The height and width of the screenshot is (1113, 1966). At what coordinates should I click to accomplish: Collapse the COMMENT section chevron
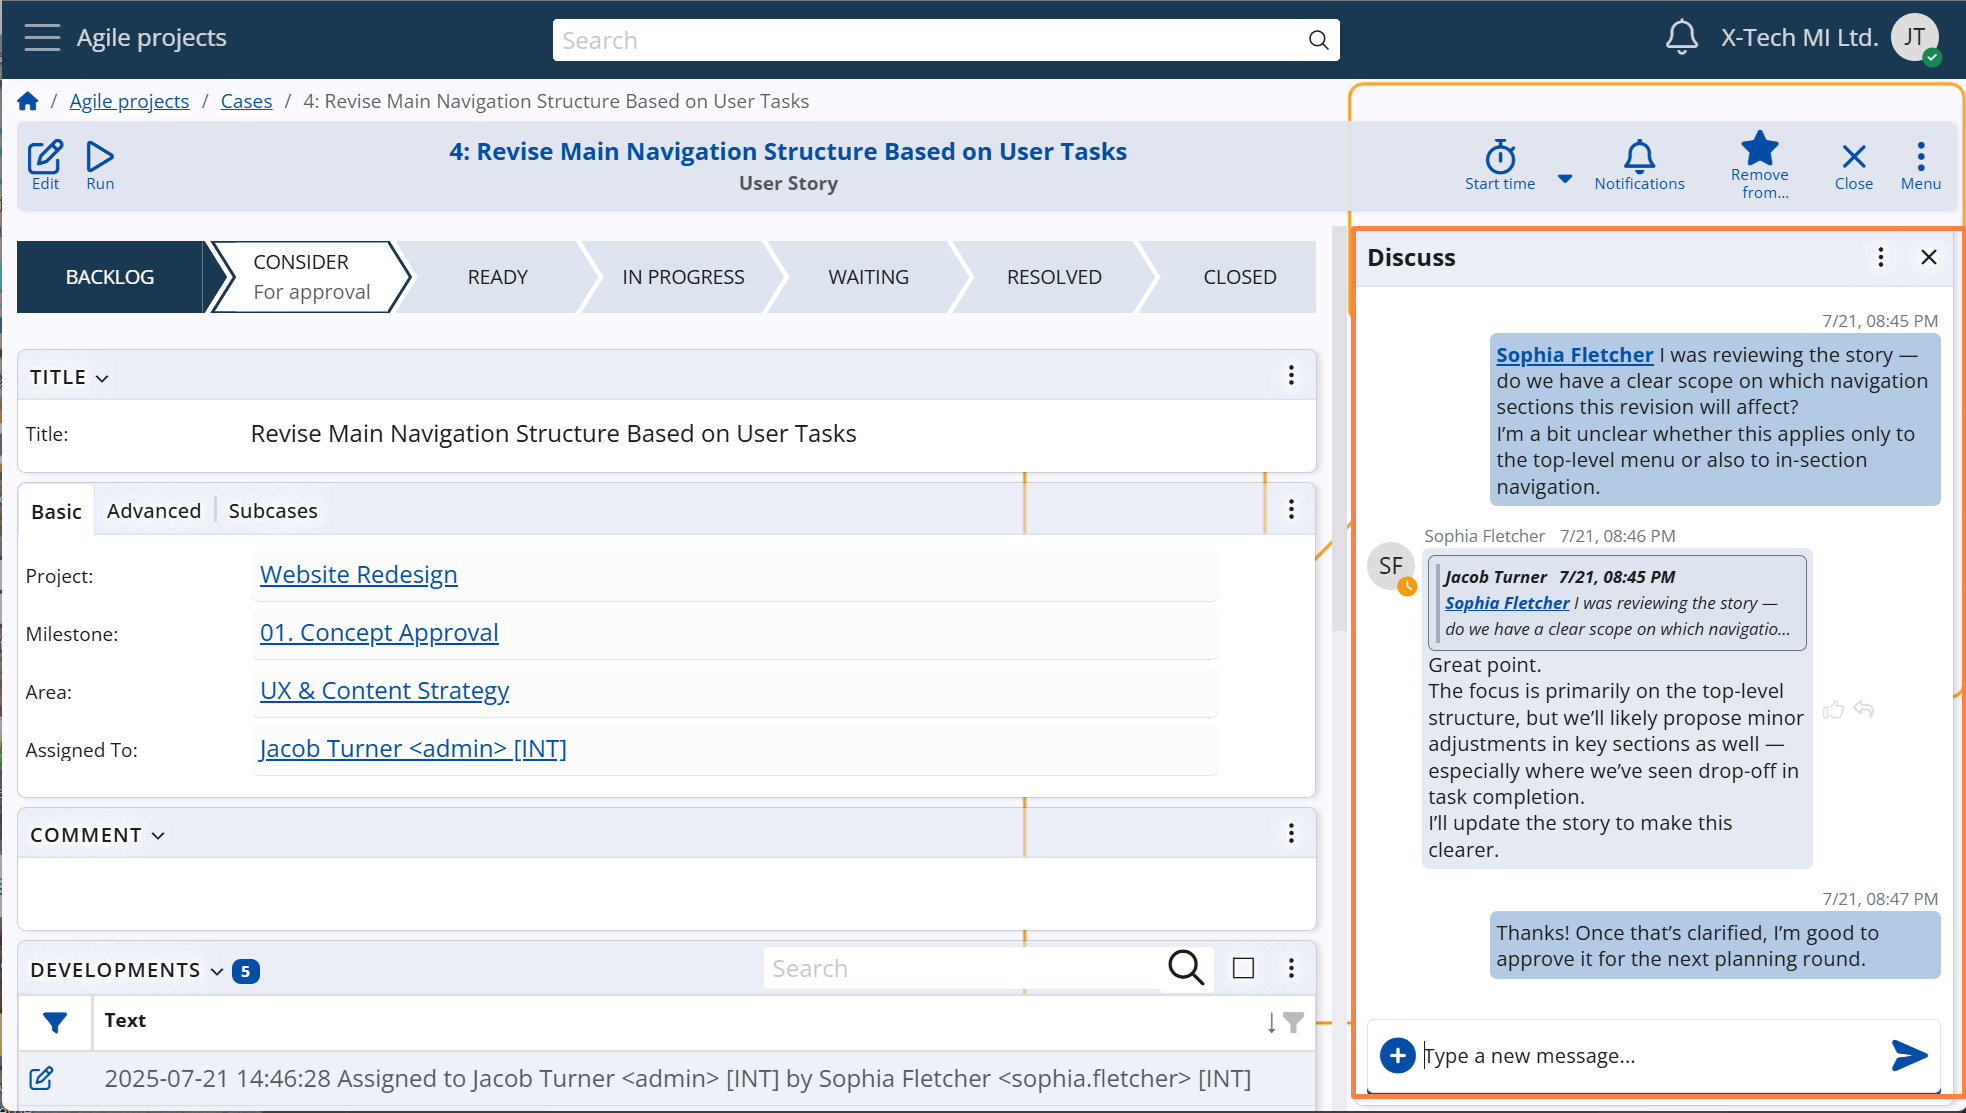coord(158,836)
